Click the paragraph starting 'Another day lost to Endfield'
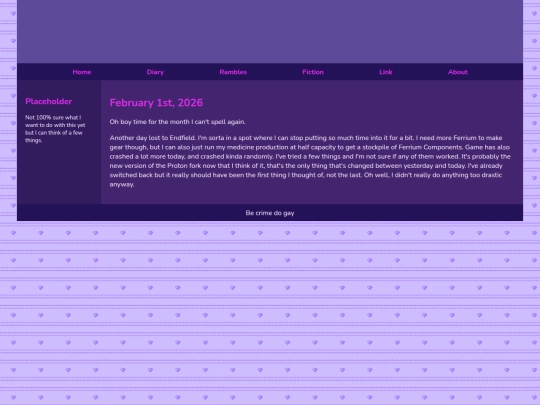The width and height of the screenshot is (540, 405). (310, 161)
